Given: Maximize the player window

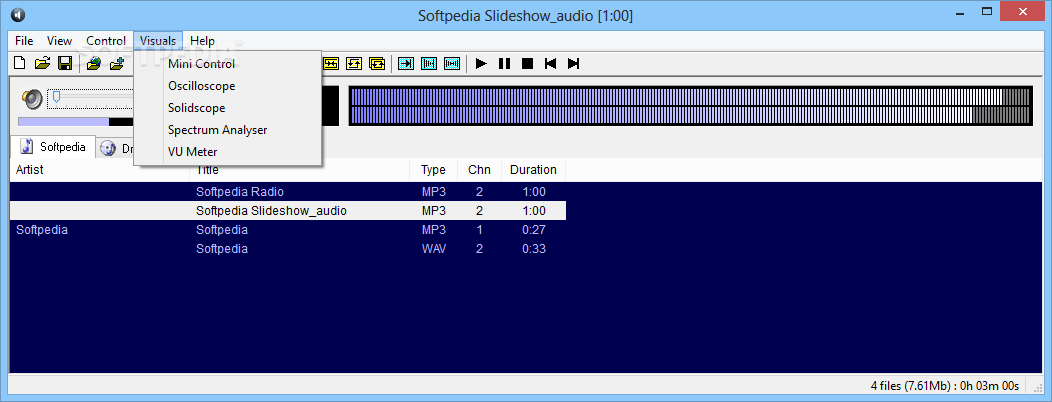Looking at the screenshot, I should (x=987, y=11).
